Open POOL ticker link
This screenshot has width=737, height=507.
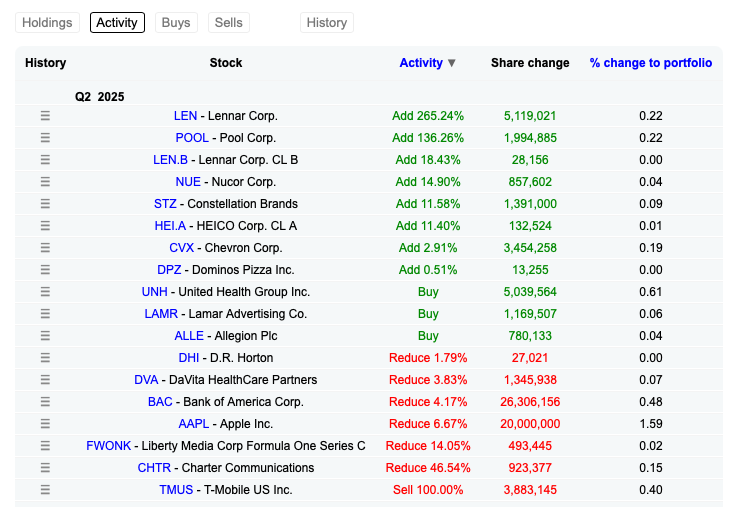click(x=192, y=138)
